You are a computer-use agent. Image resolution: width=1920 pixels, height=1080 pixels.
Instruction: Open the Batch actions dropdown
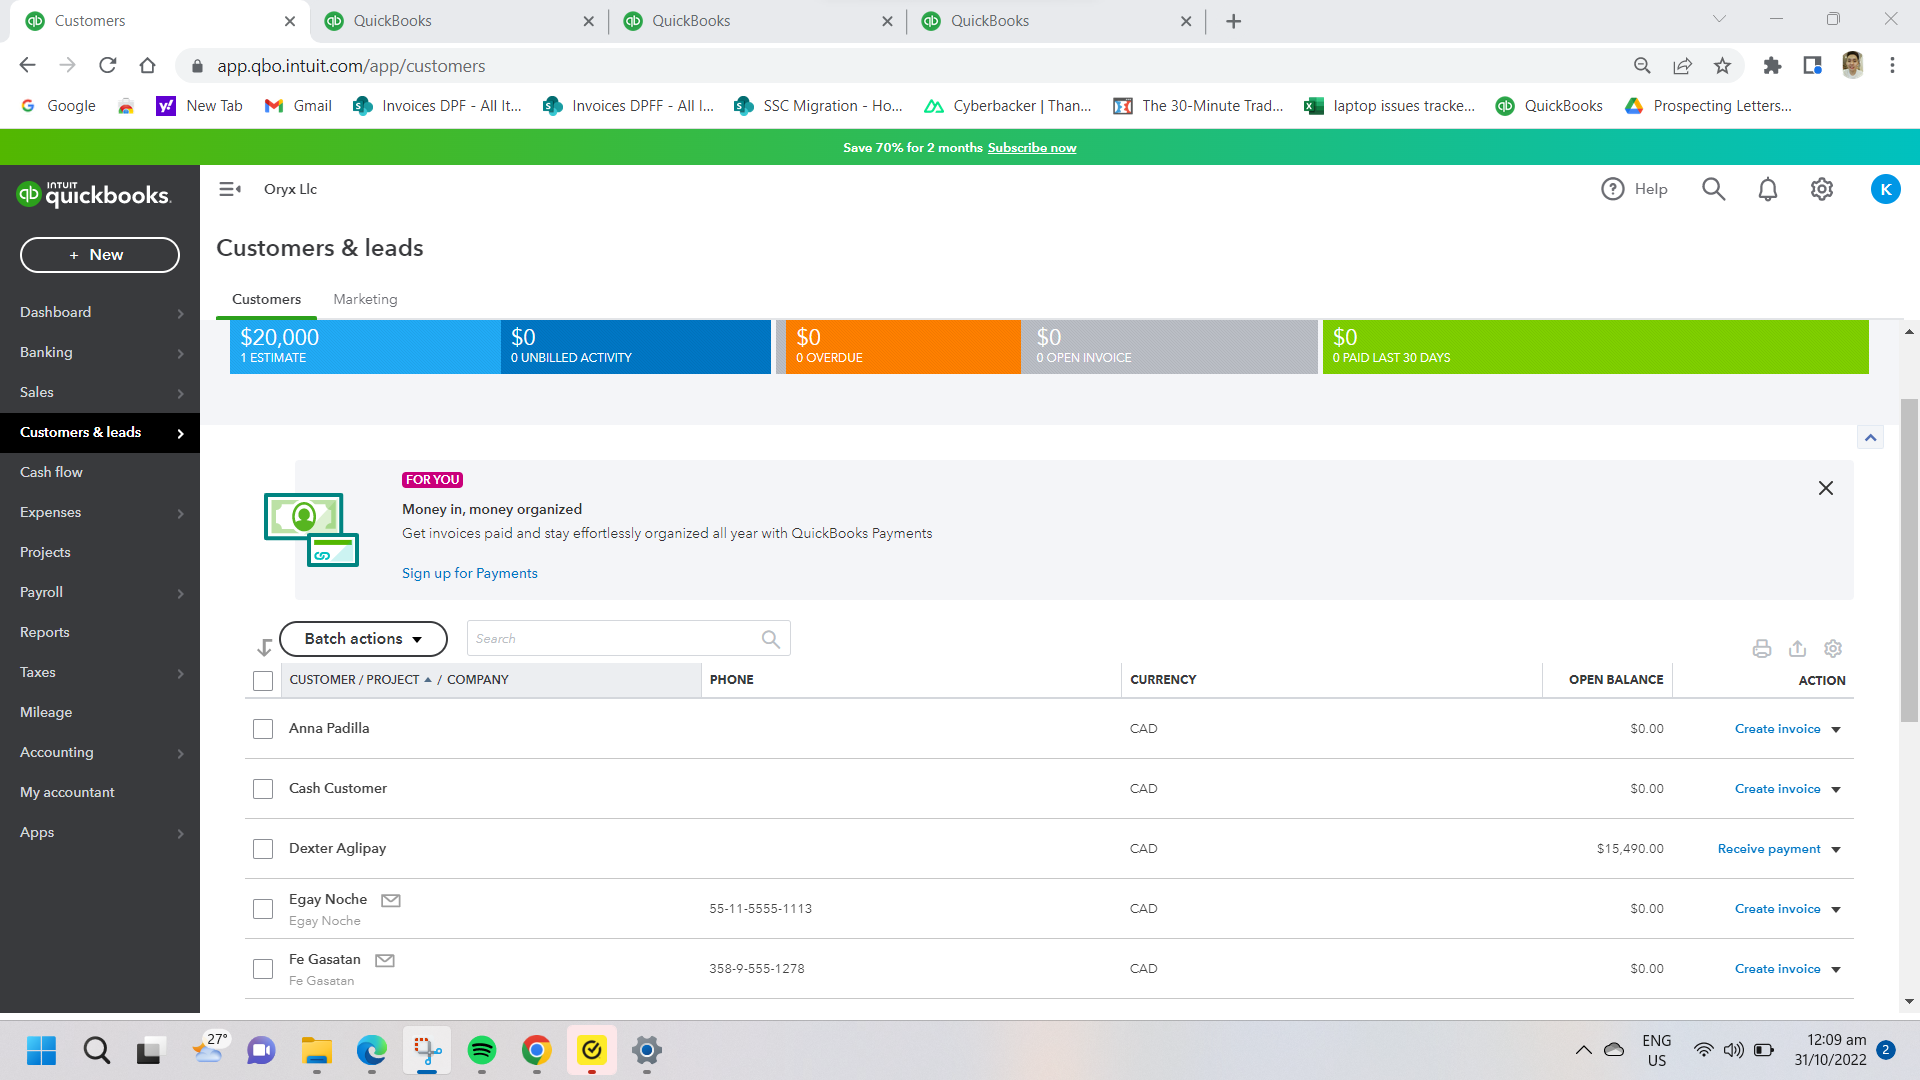tap(363, 639)
